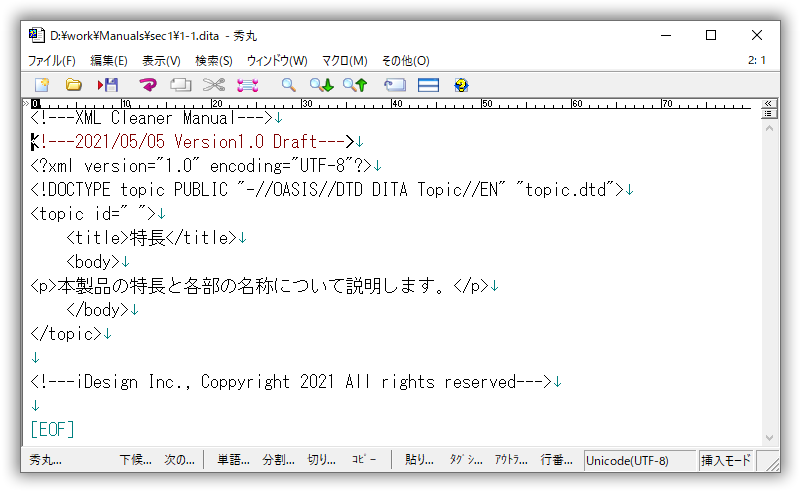Click the paragraph line starting '<p>本製品の特長'
Viewport: 801px width, 493px height.
click(x=260, y=286)
